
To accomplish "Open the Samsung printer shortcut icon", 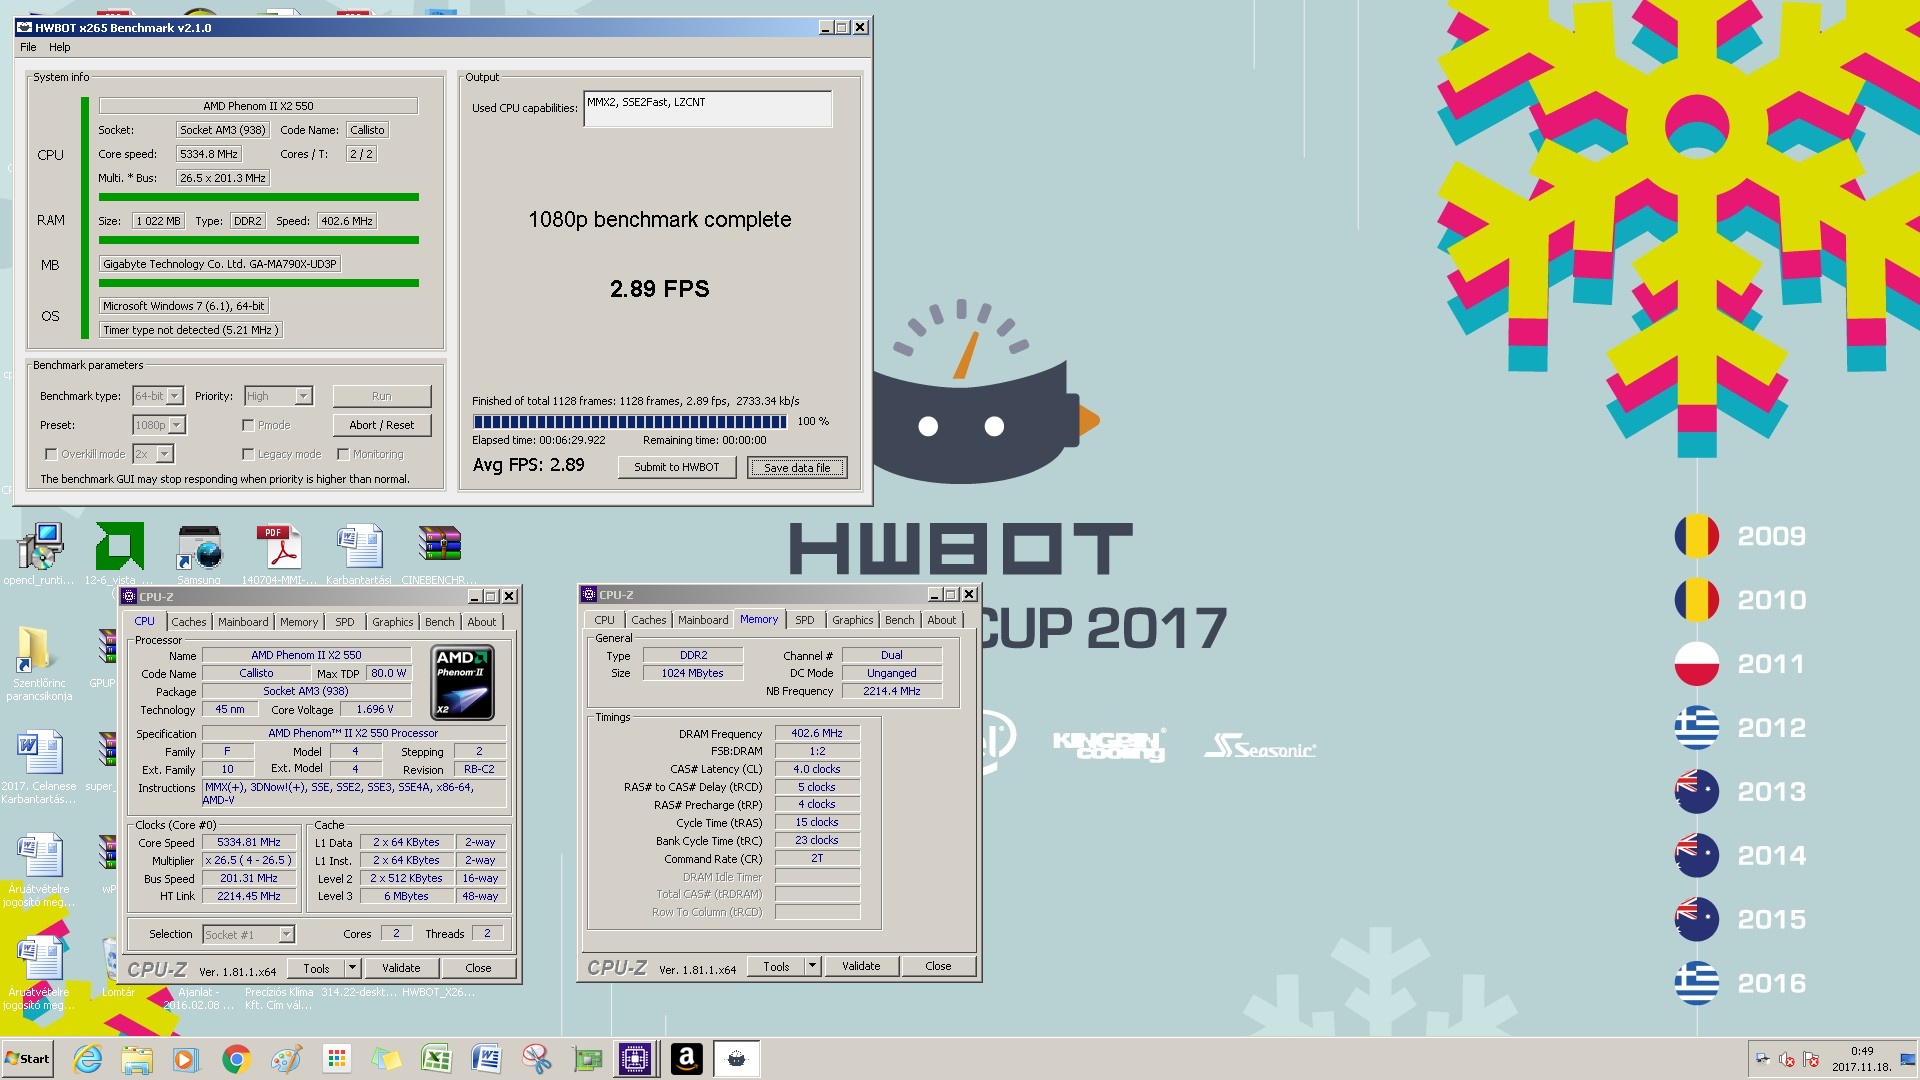I will pyautogui.click(x=199, y=546).
